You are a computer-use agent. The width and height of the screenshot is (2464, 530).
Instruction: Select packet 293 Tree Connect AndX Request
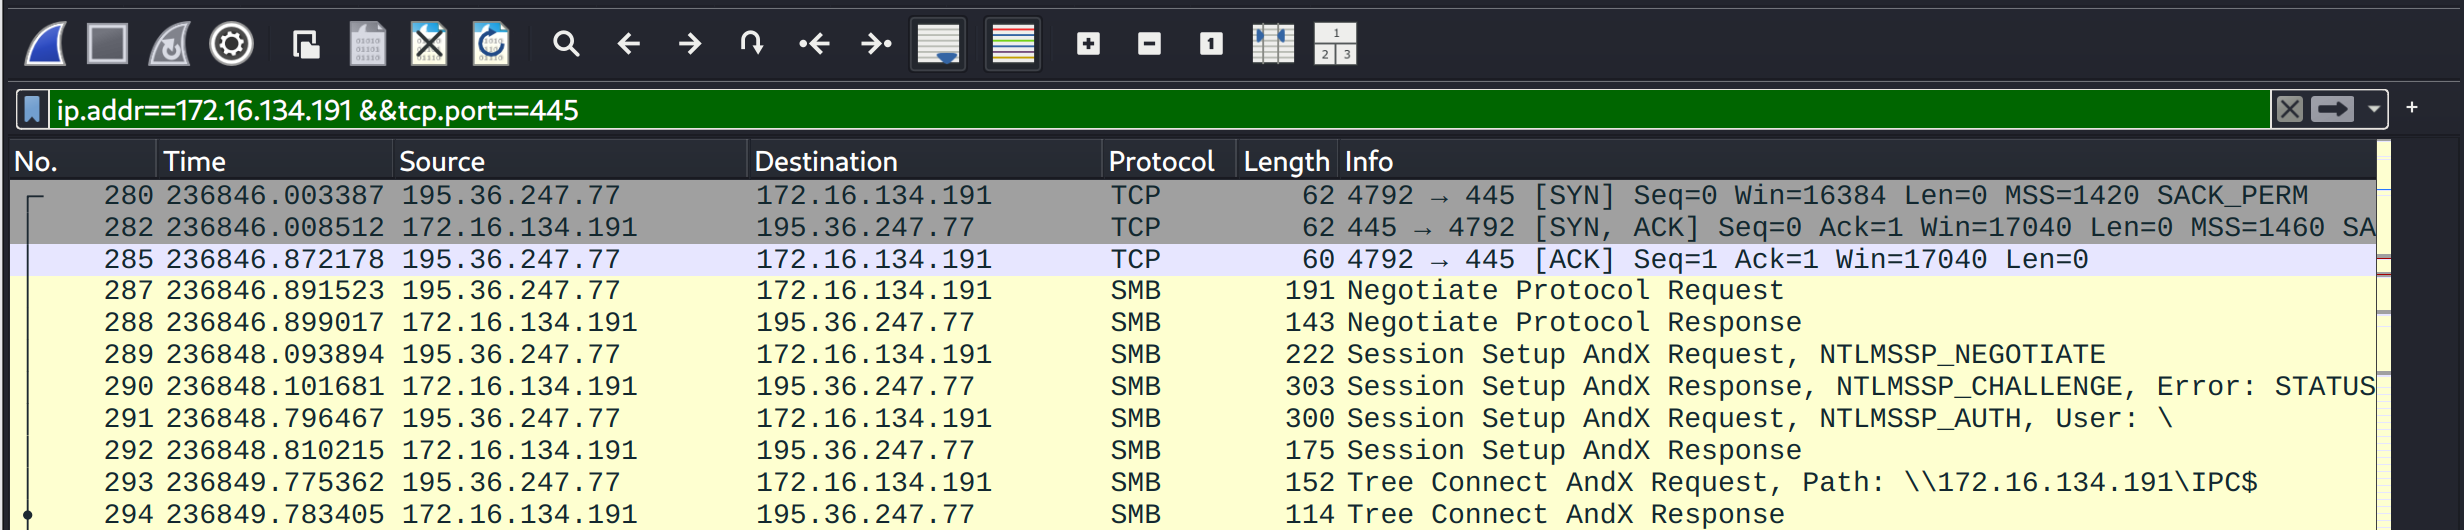(1193, 483)
